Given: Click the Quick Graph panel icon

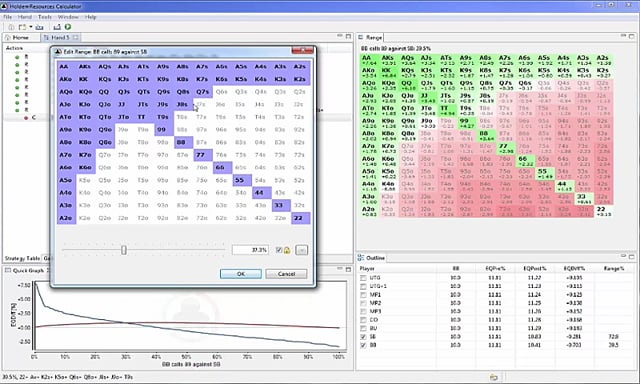Looking at the screenshot, I should coord(8,270).
